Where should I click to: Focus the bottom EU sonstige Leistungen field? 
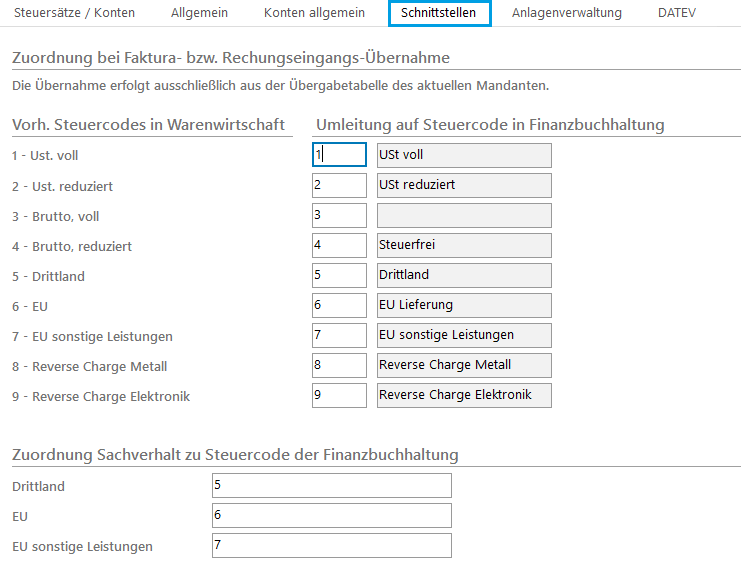[x=331, y=545]
